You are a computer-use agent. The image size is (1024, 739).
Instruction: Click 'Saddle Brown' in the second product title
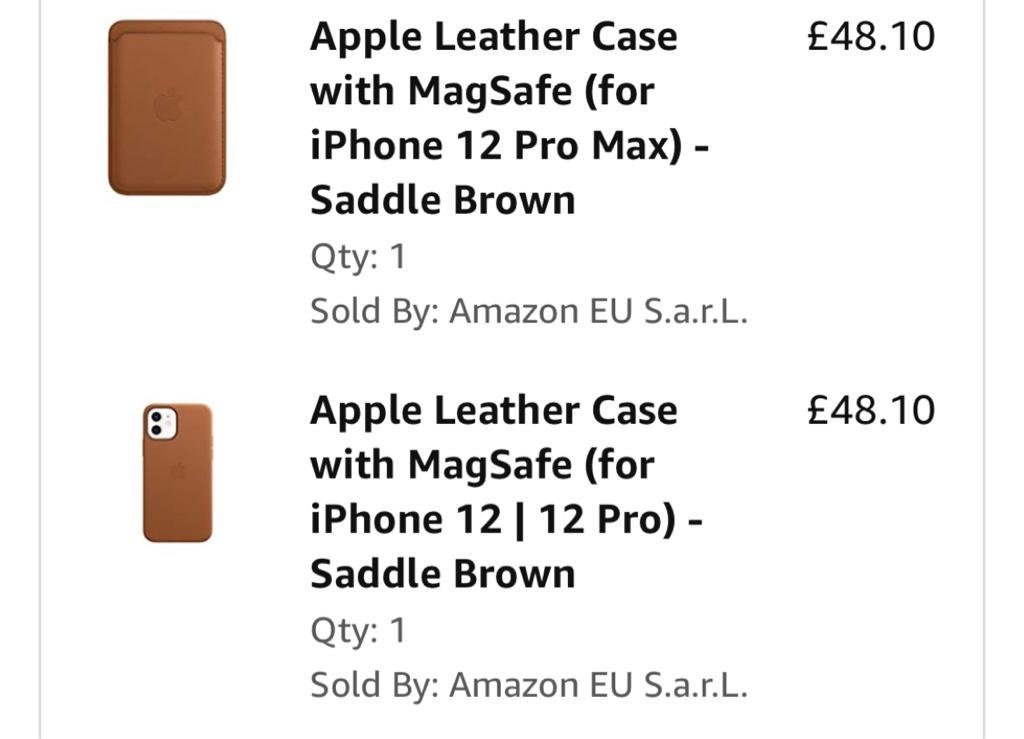(x=442, y=574)
